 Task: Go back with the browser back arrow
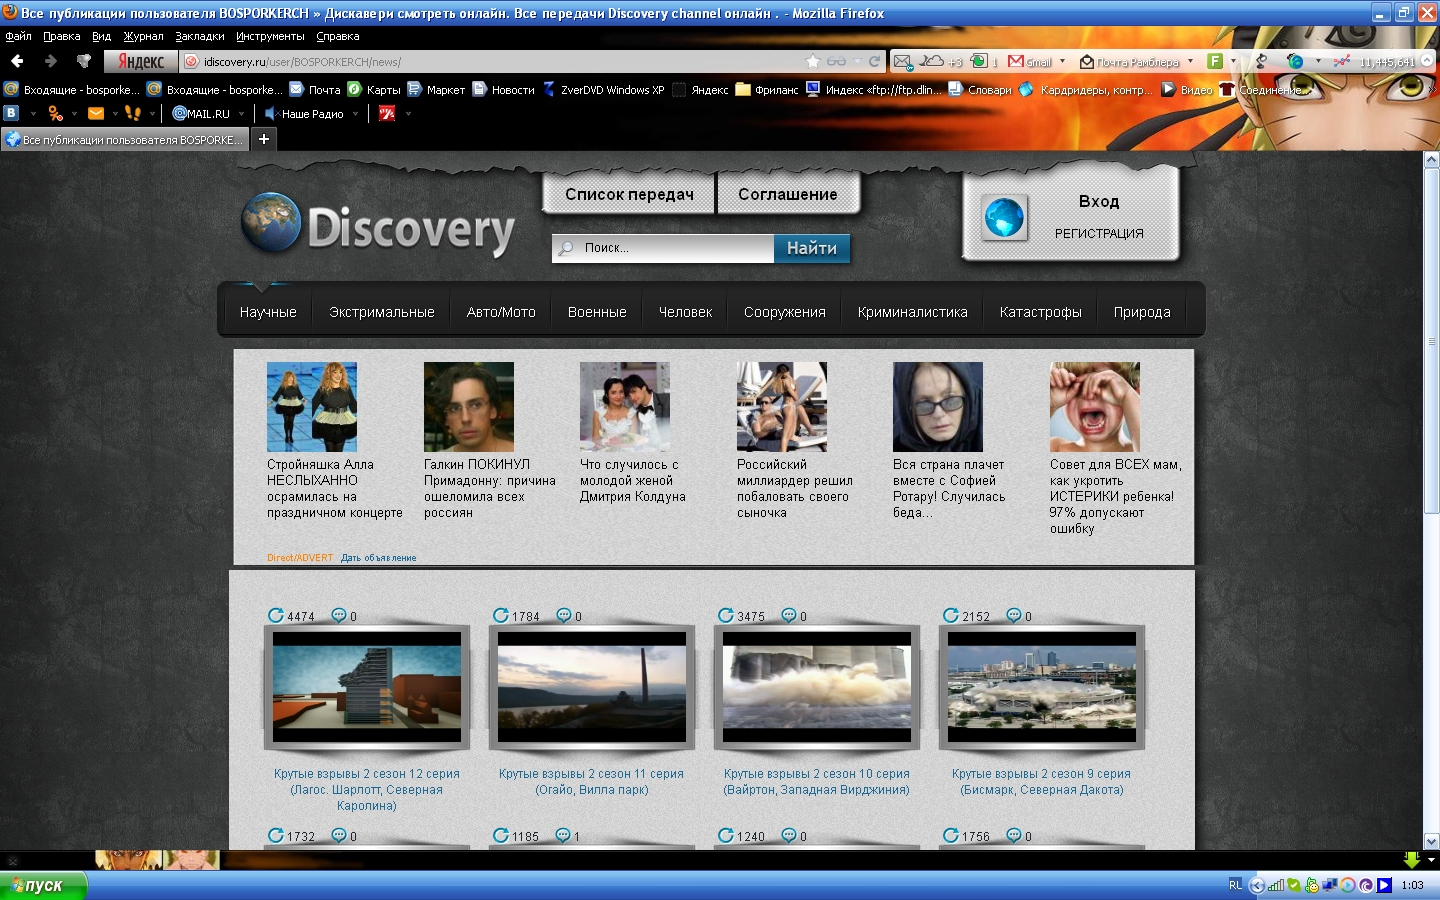point(17,61)
